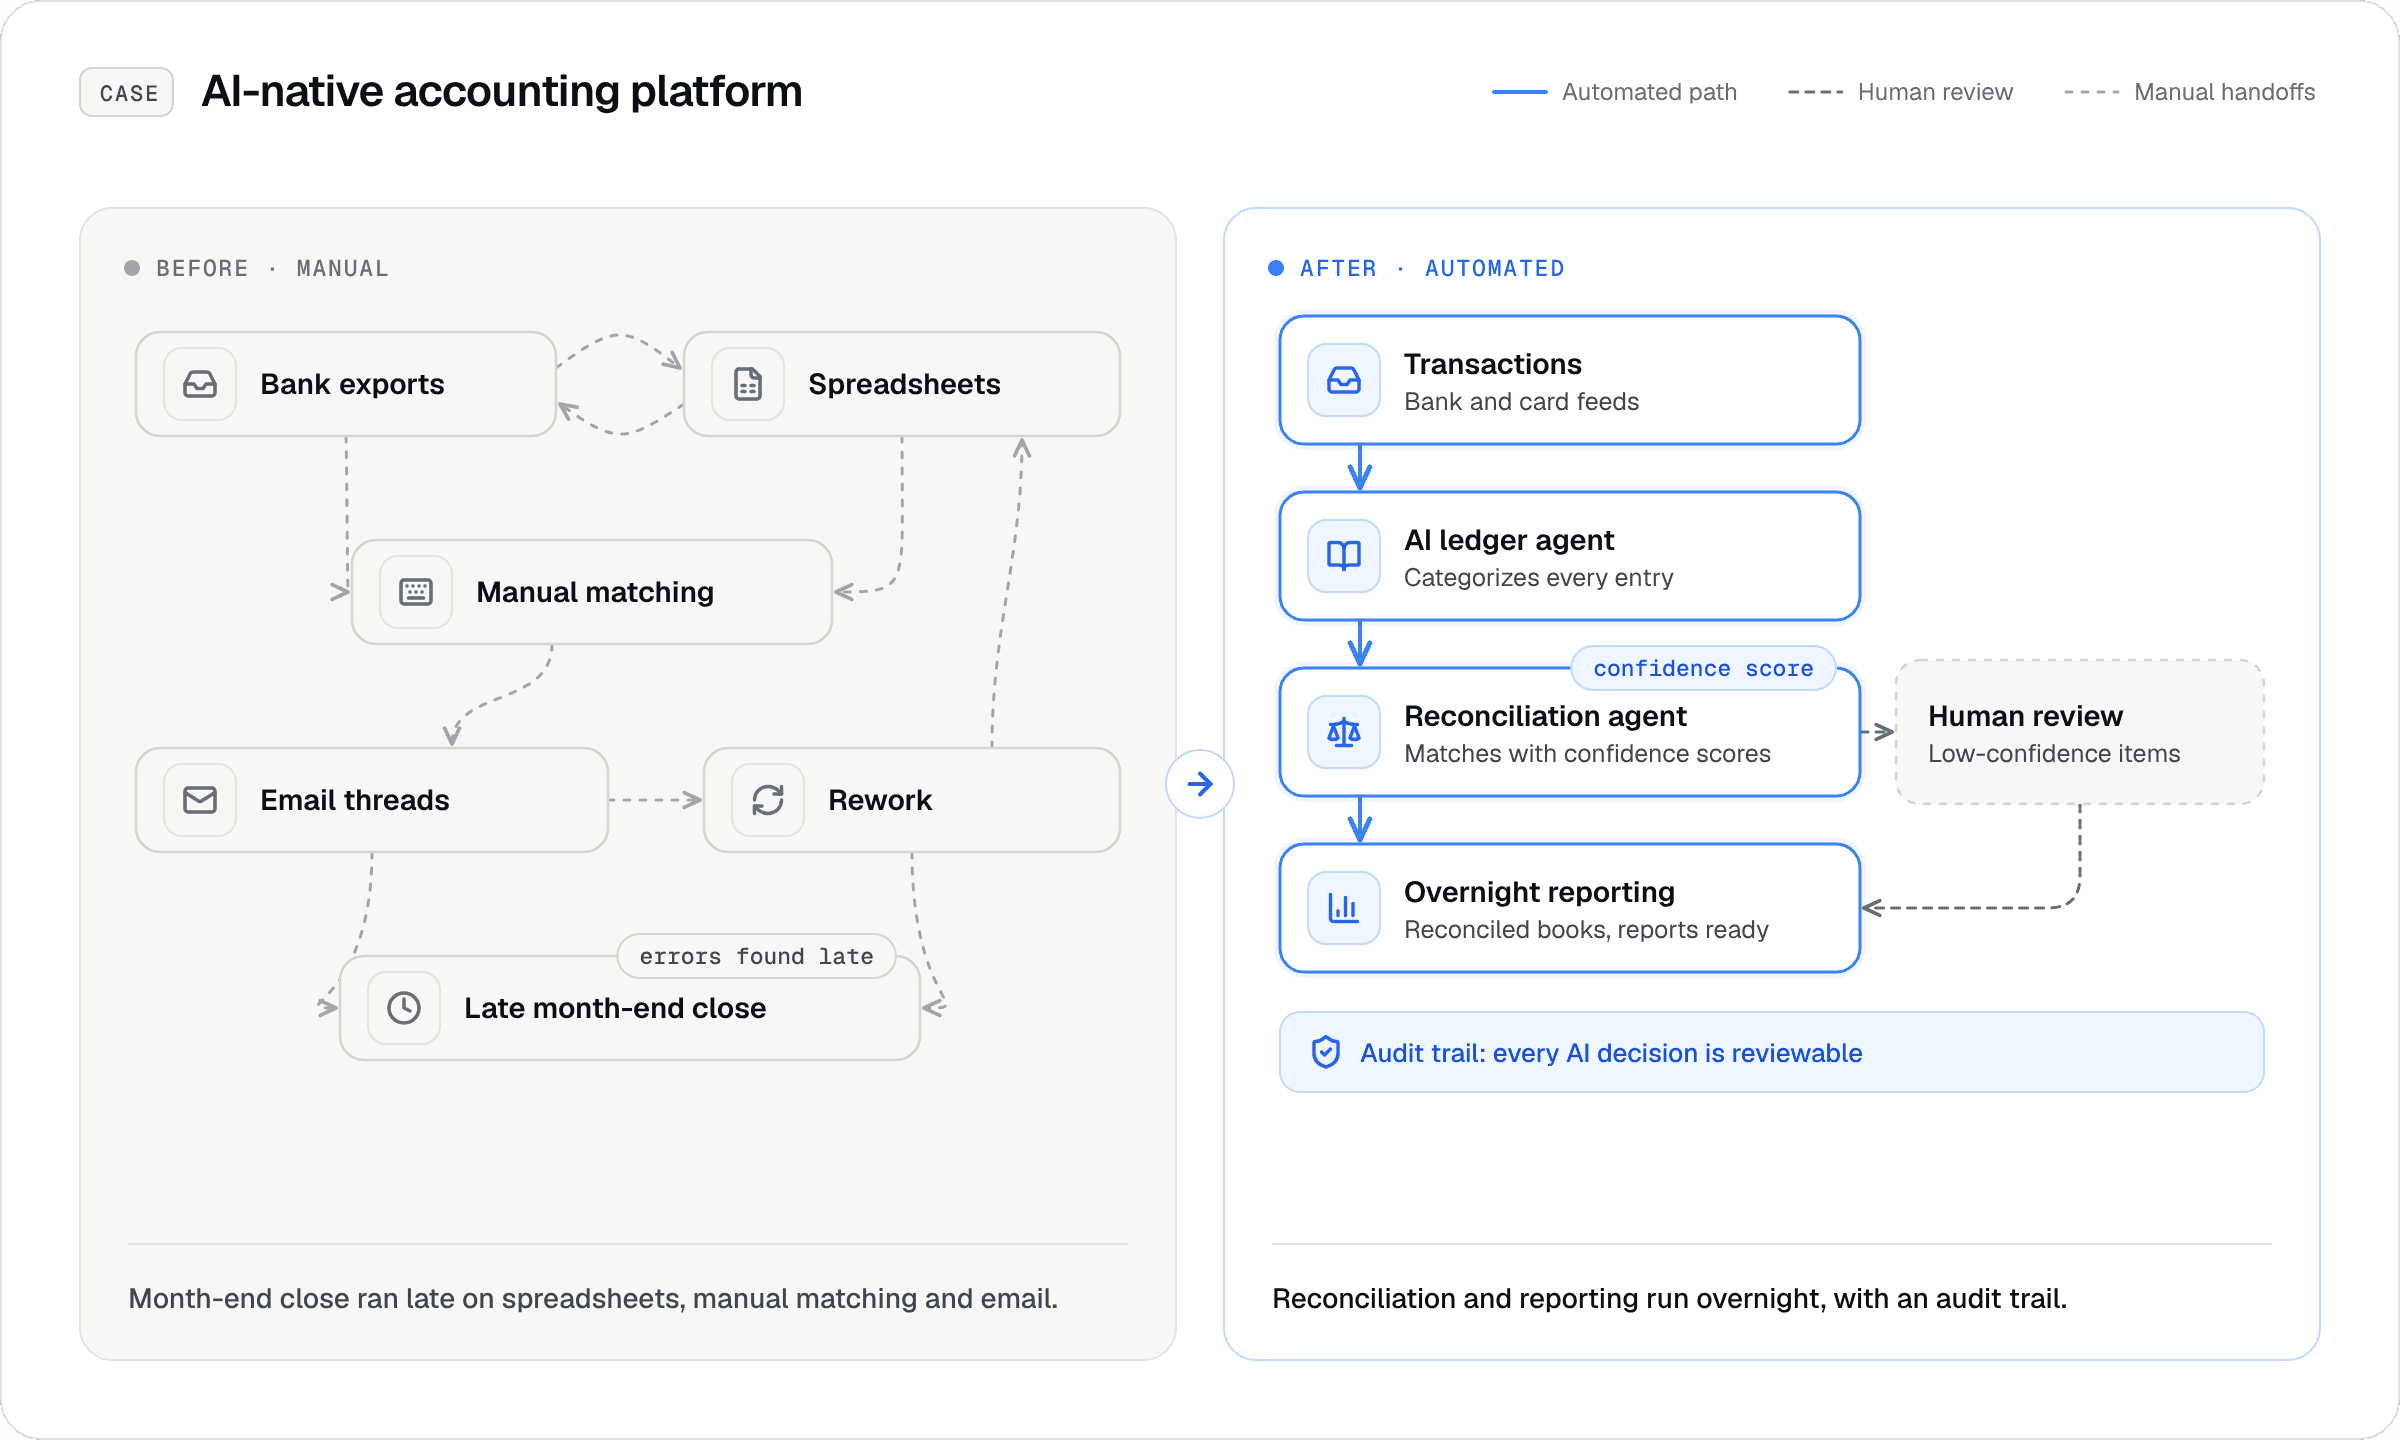This screenshot has height=1440, width=2400.
Task: Click the CASE badge
Action: (127, 92)
